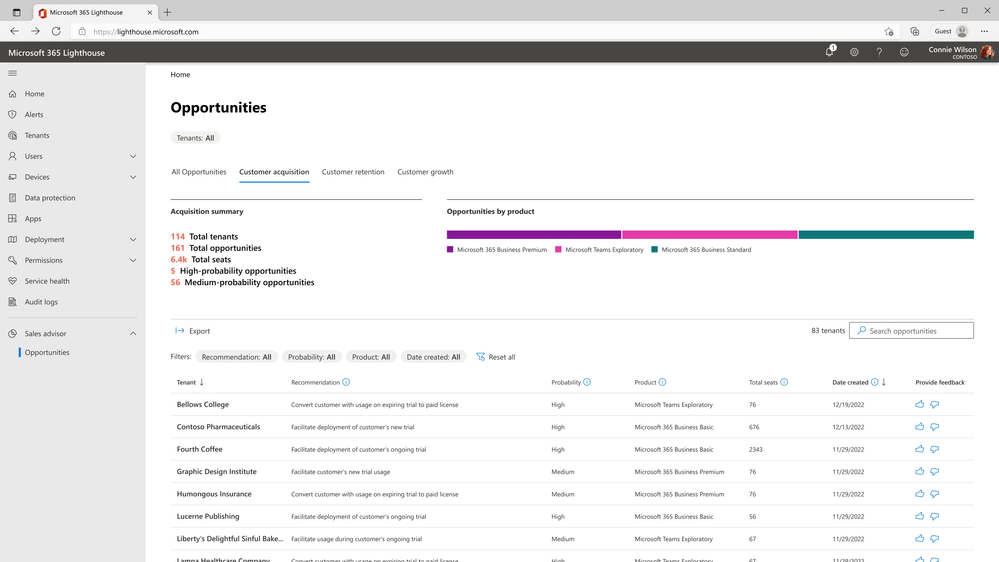Click thumbs up for Bellows College

pos(919,404)
